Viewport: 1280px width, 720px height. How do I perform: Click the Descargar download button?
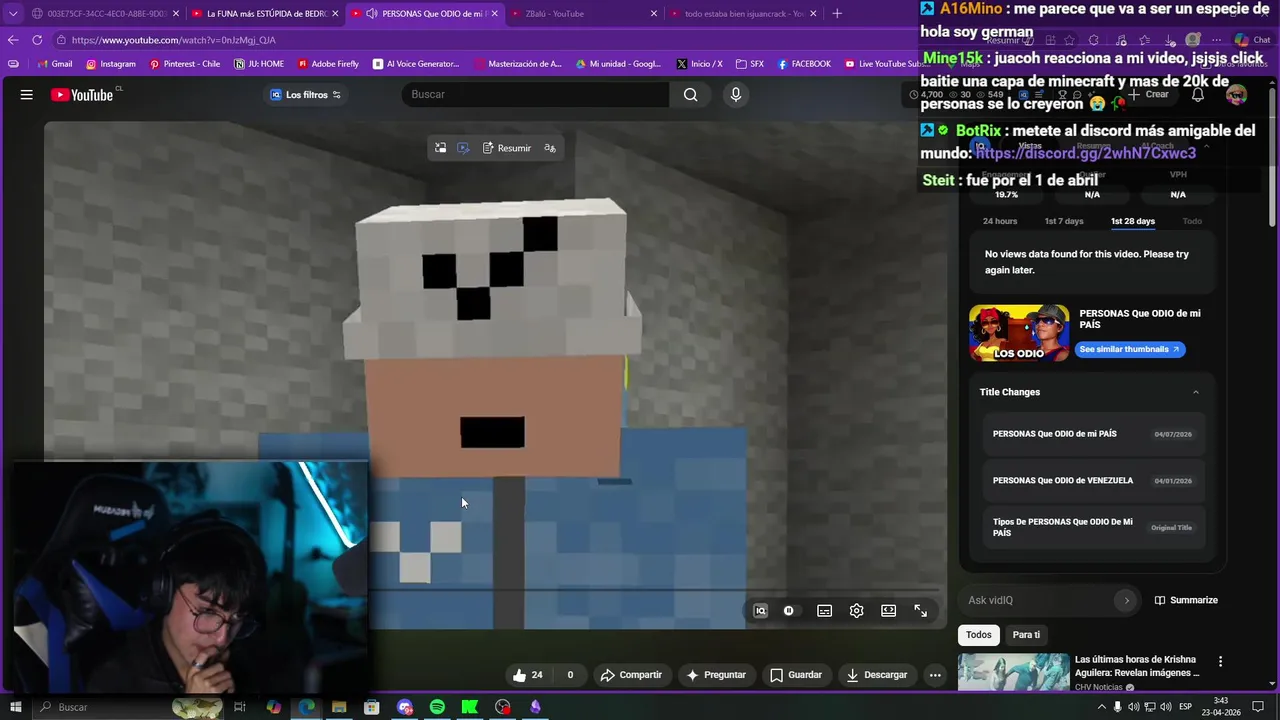point(876,675)
